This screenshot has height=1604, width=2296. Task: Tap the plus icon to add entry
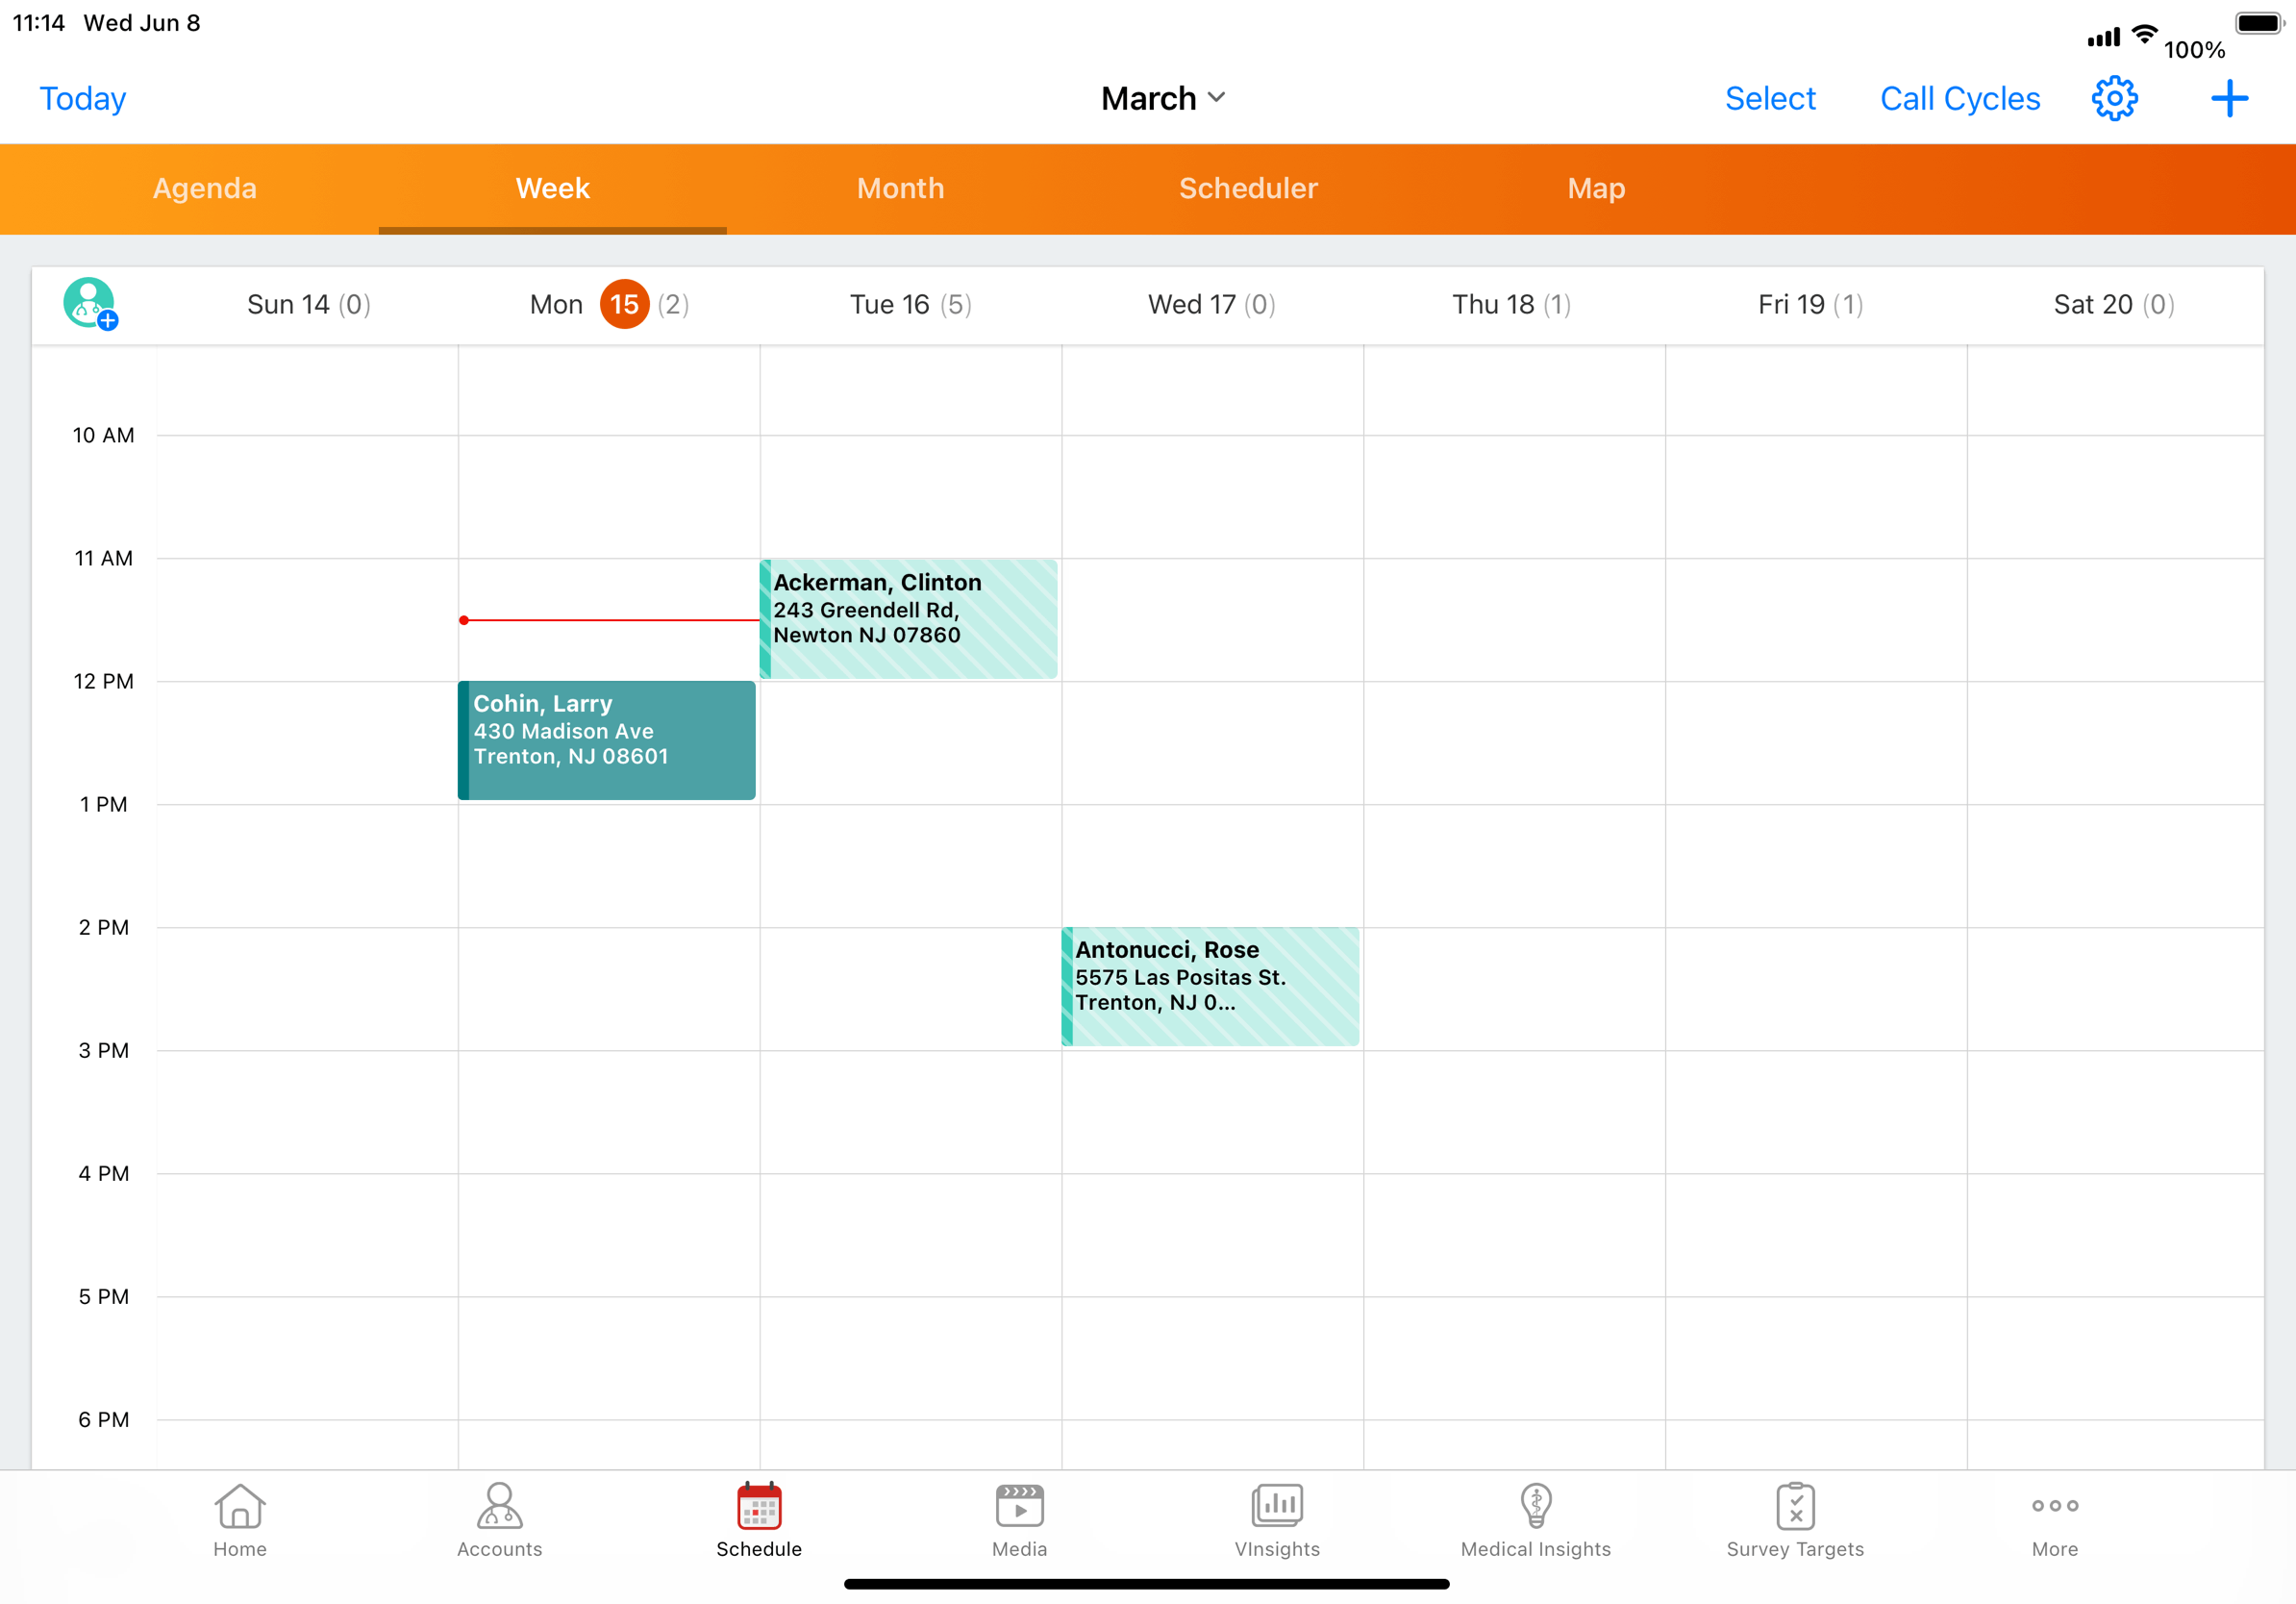coord(2229,98)
